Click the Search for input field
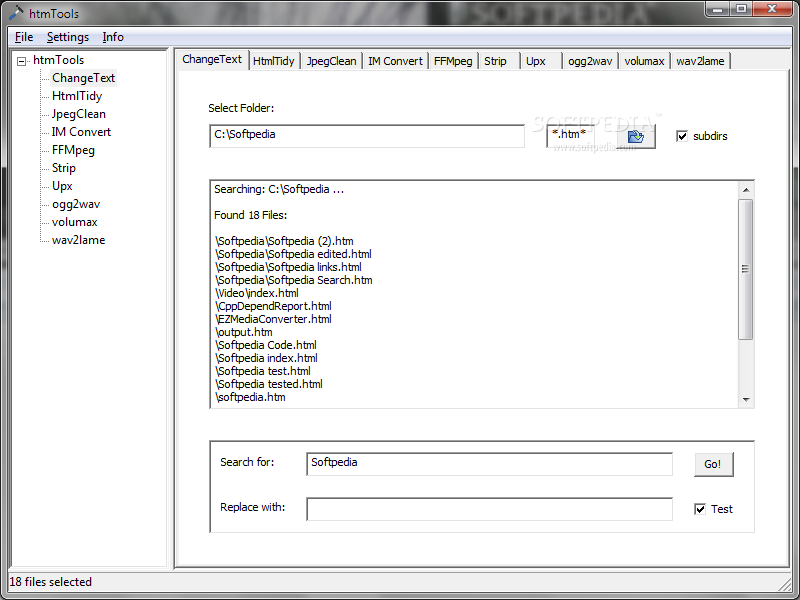Viewport: 800px width, 600px height. (489, 464)
